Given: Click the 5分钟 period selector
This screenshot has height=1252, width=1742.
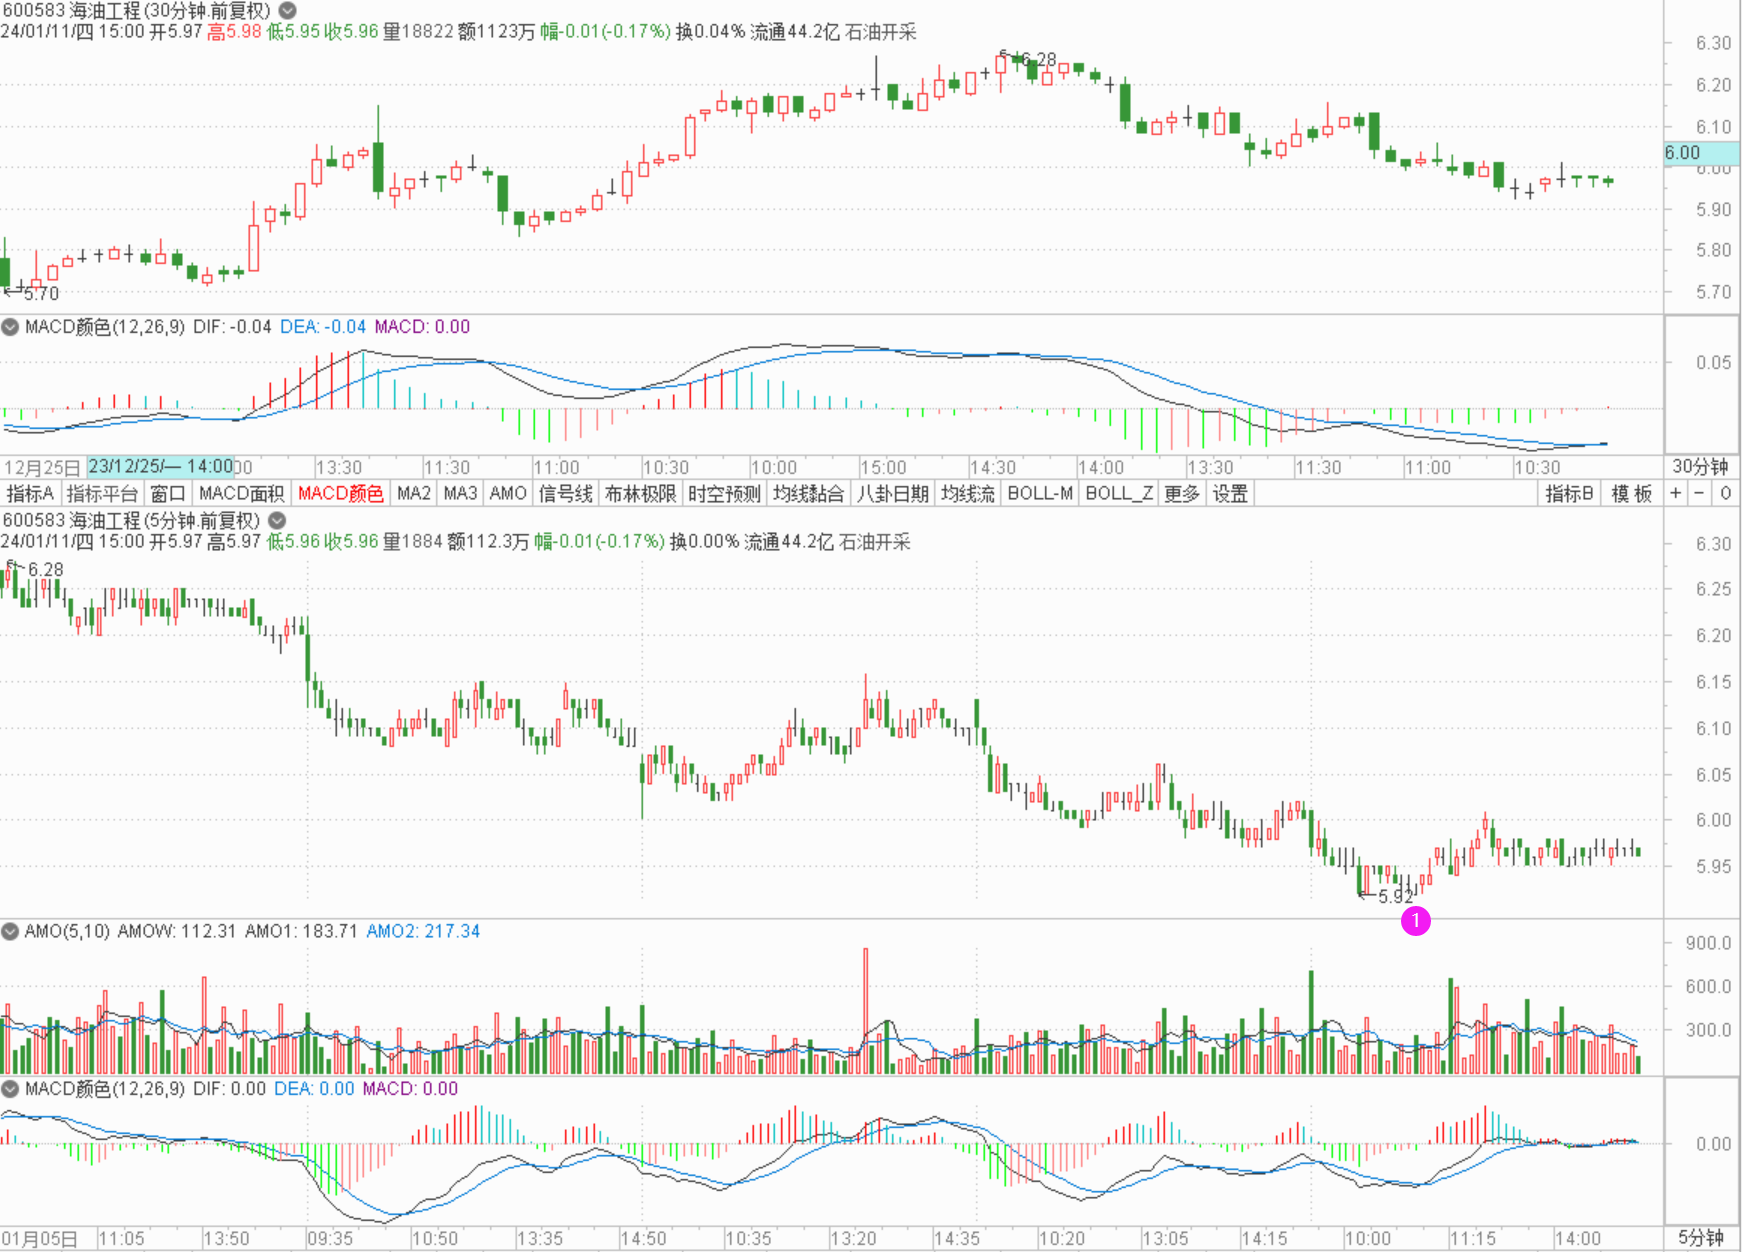Looking at the screenshot, I should pos(1700,1238).
